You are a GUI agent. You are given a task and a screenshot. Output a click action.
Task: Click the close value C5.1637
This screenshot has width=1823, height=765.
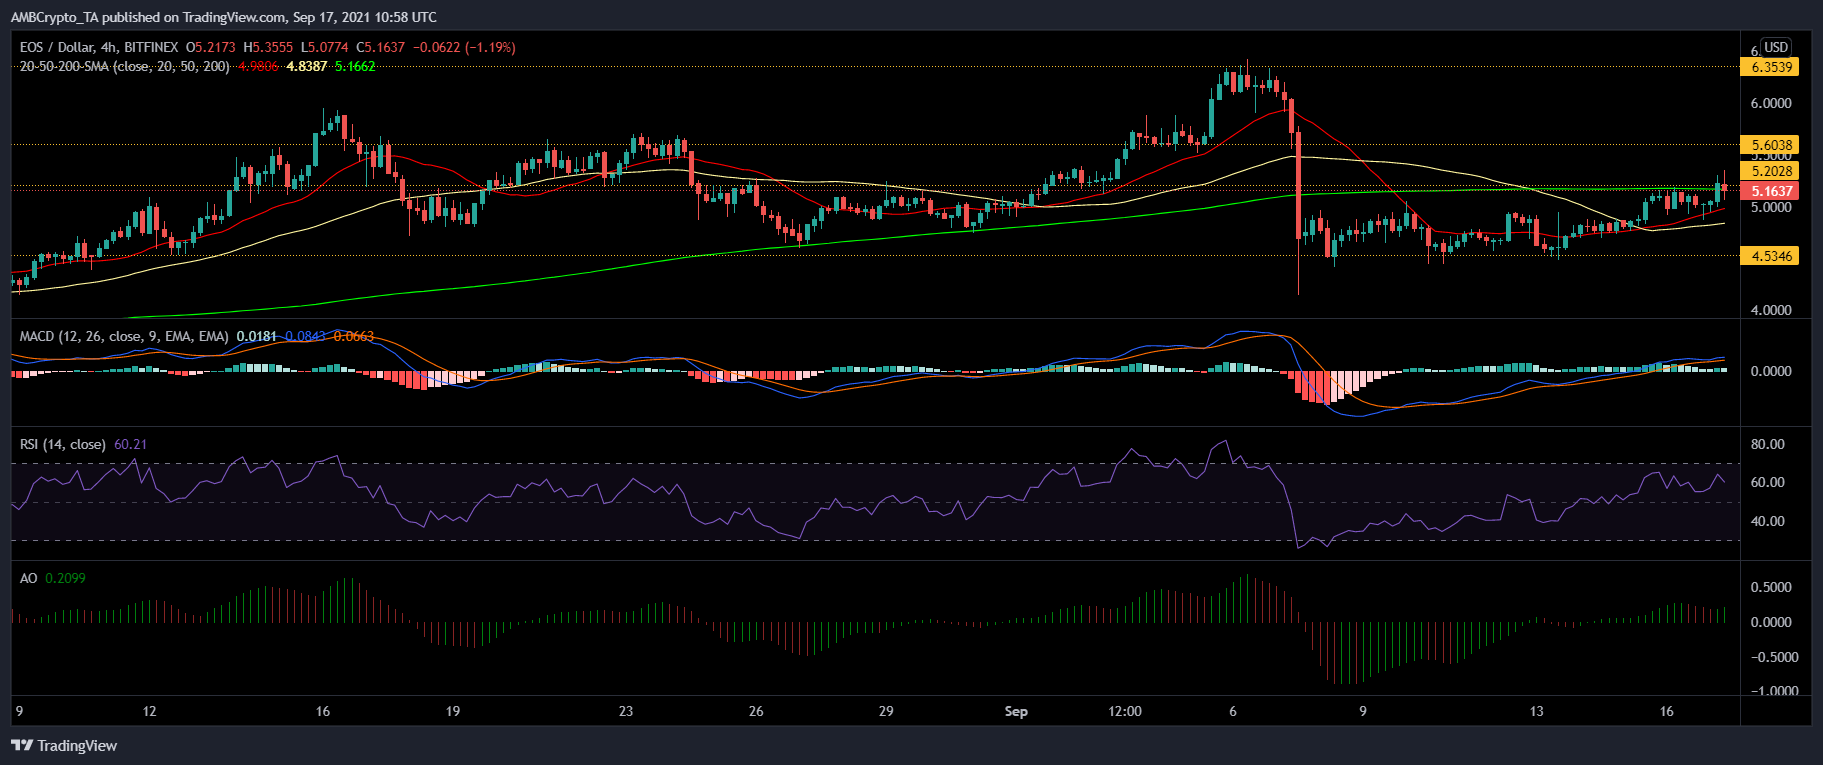click(x=381, y=47)
